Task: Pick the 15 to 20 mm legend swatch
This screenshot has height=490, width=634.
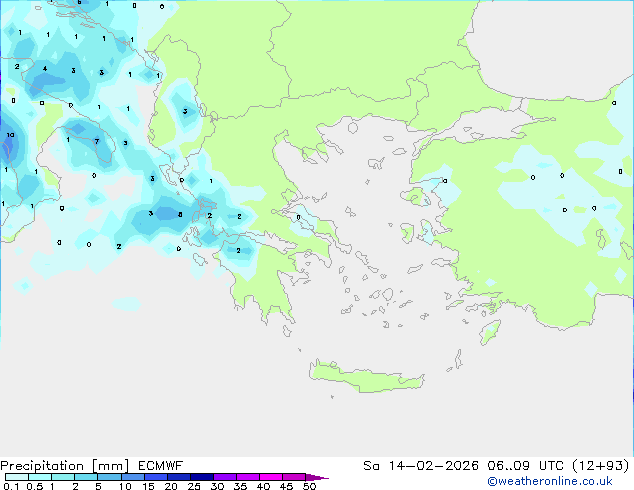Action: point(155,477)
